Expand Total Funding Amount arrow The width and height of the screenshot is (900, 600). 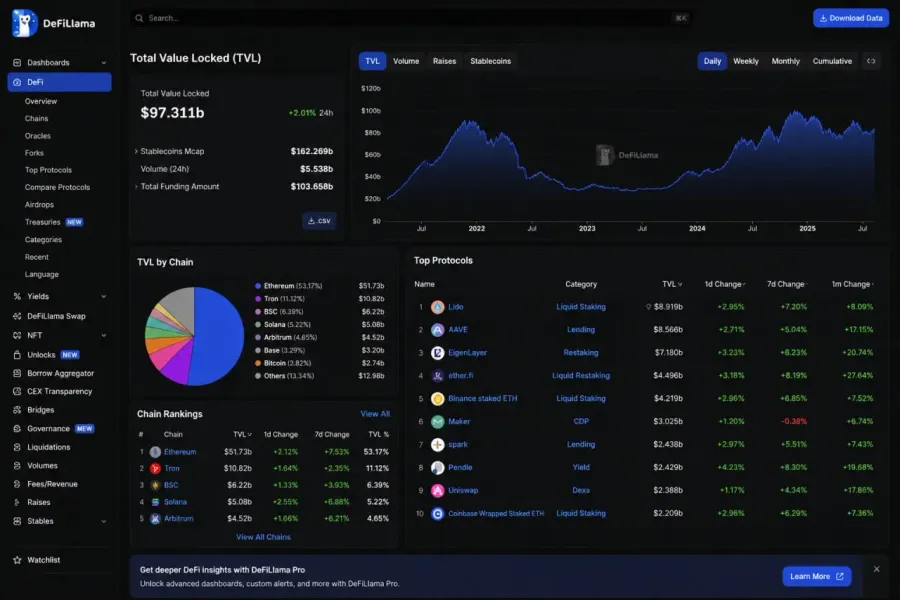coord(136,187)
